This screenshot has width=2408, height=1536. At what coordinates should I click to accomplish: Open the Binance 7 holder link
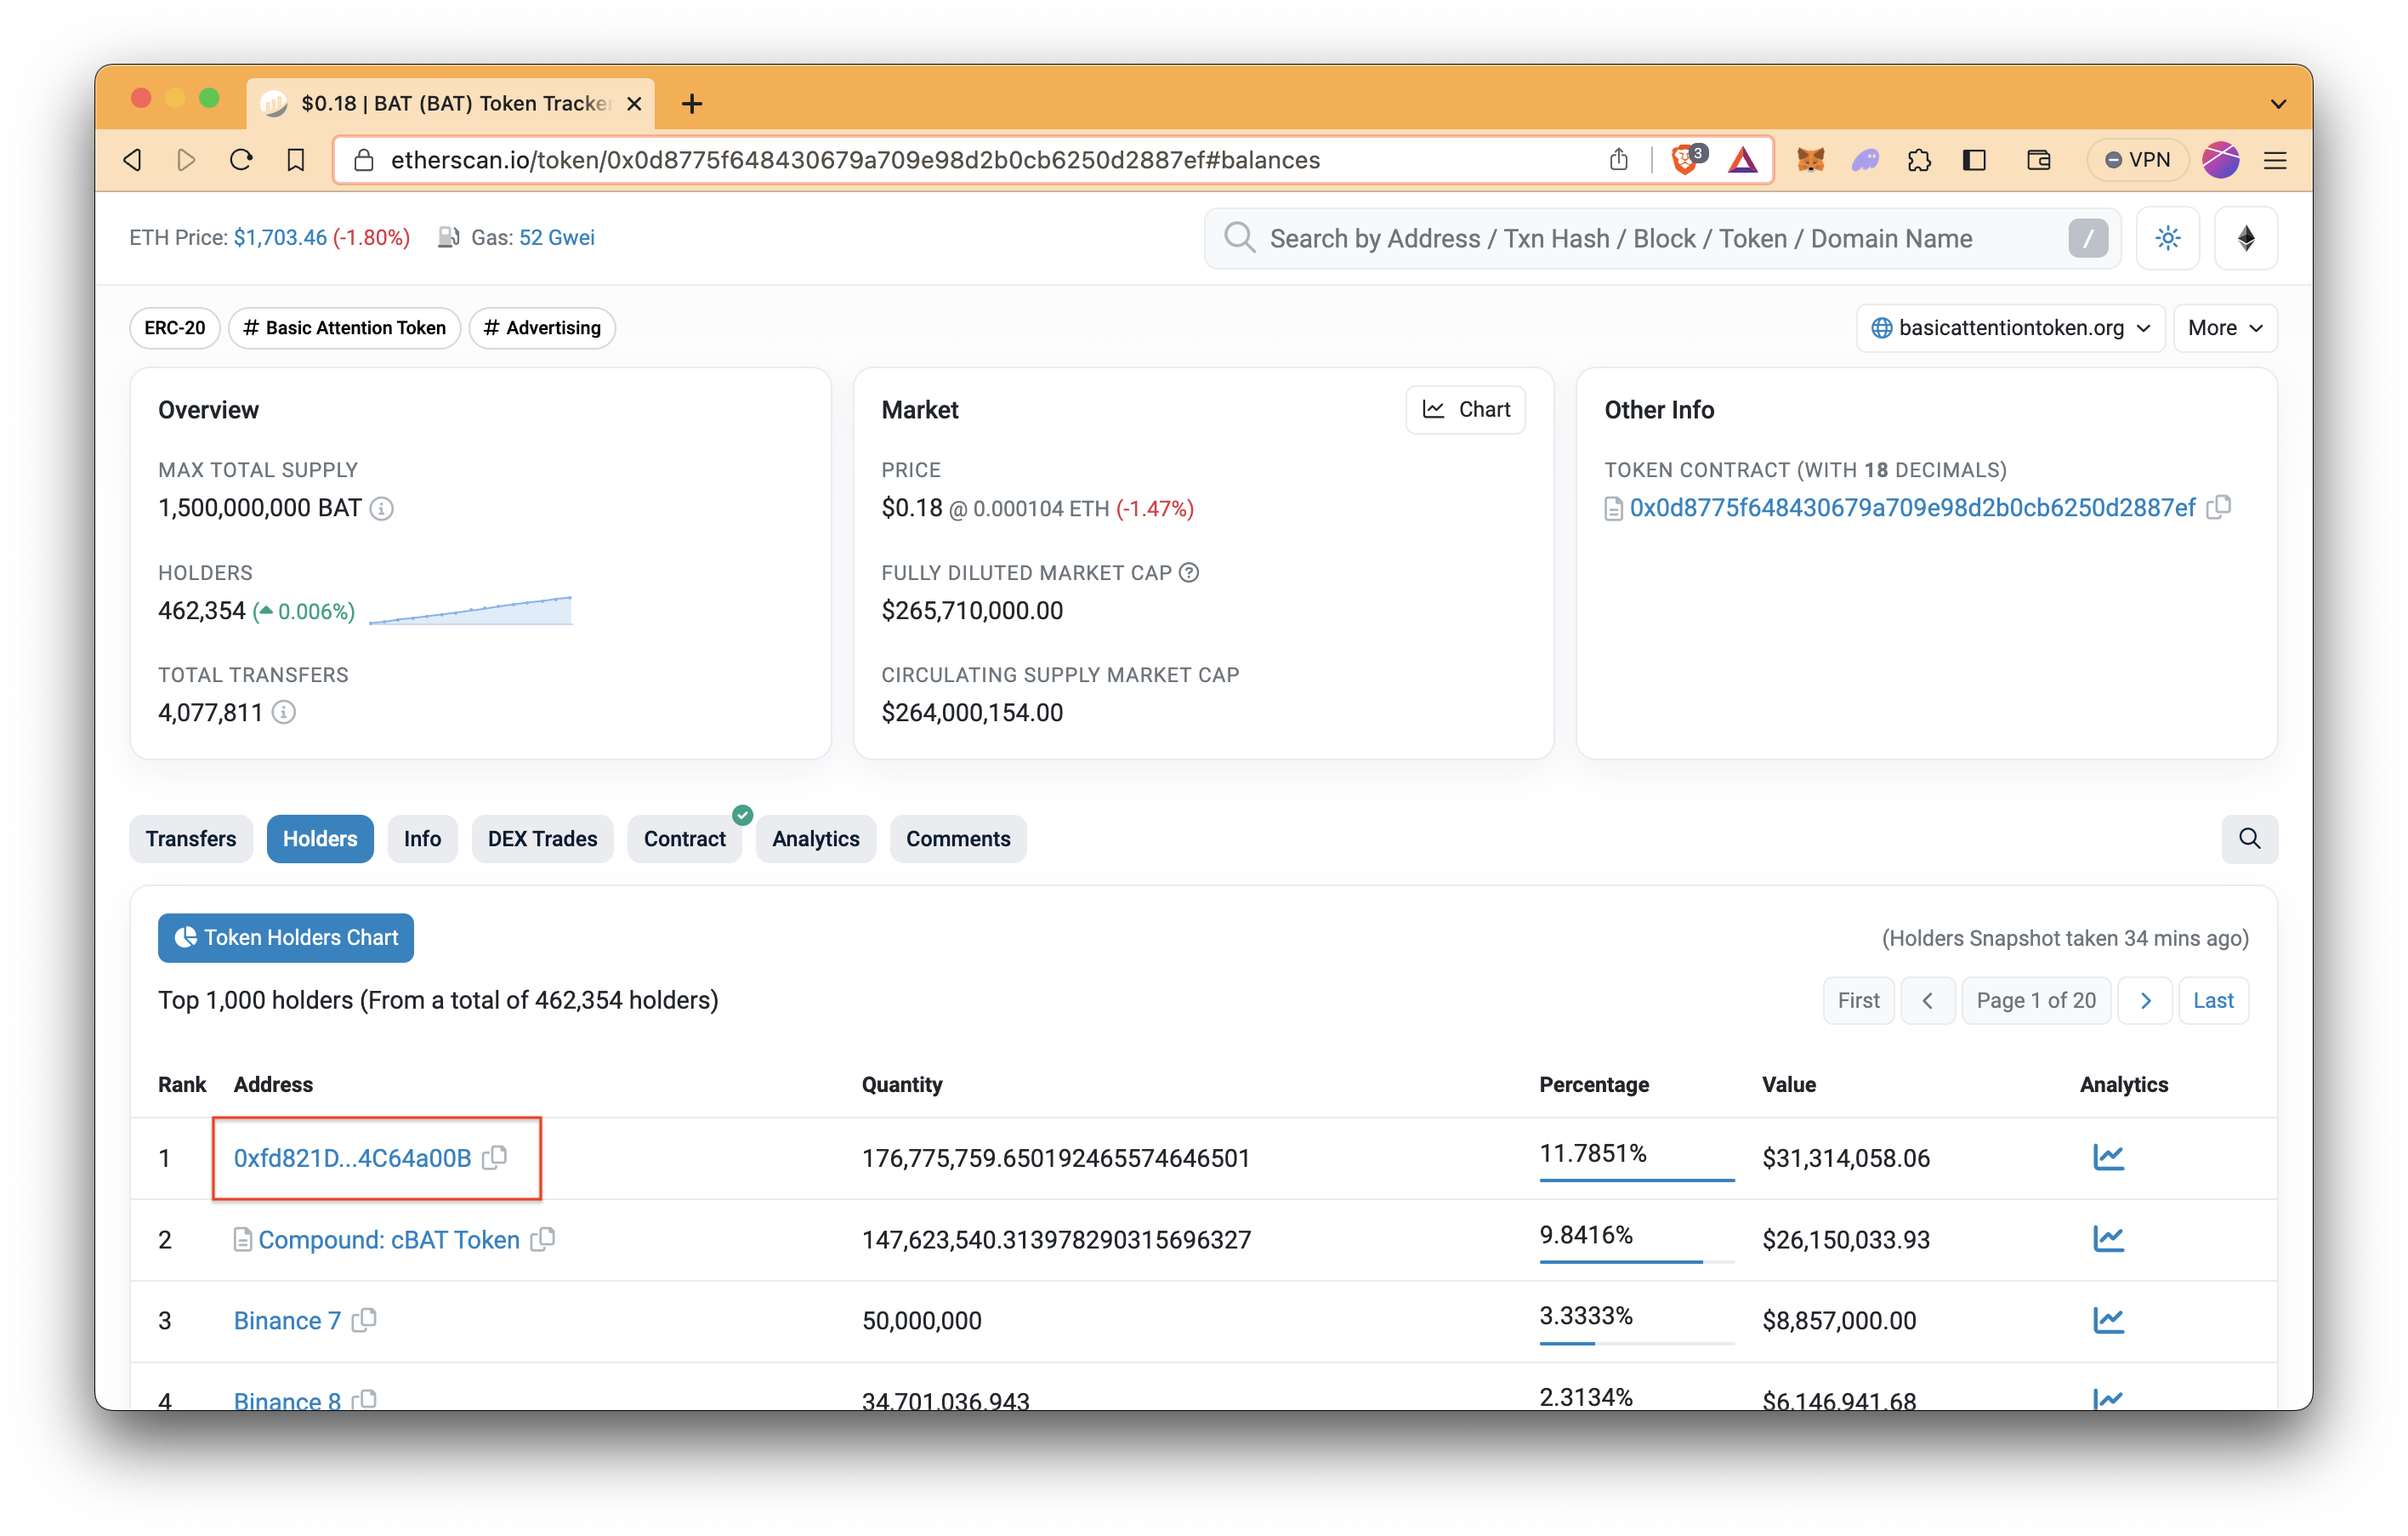(287, 1321)
